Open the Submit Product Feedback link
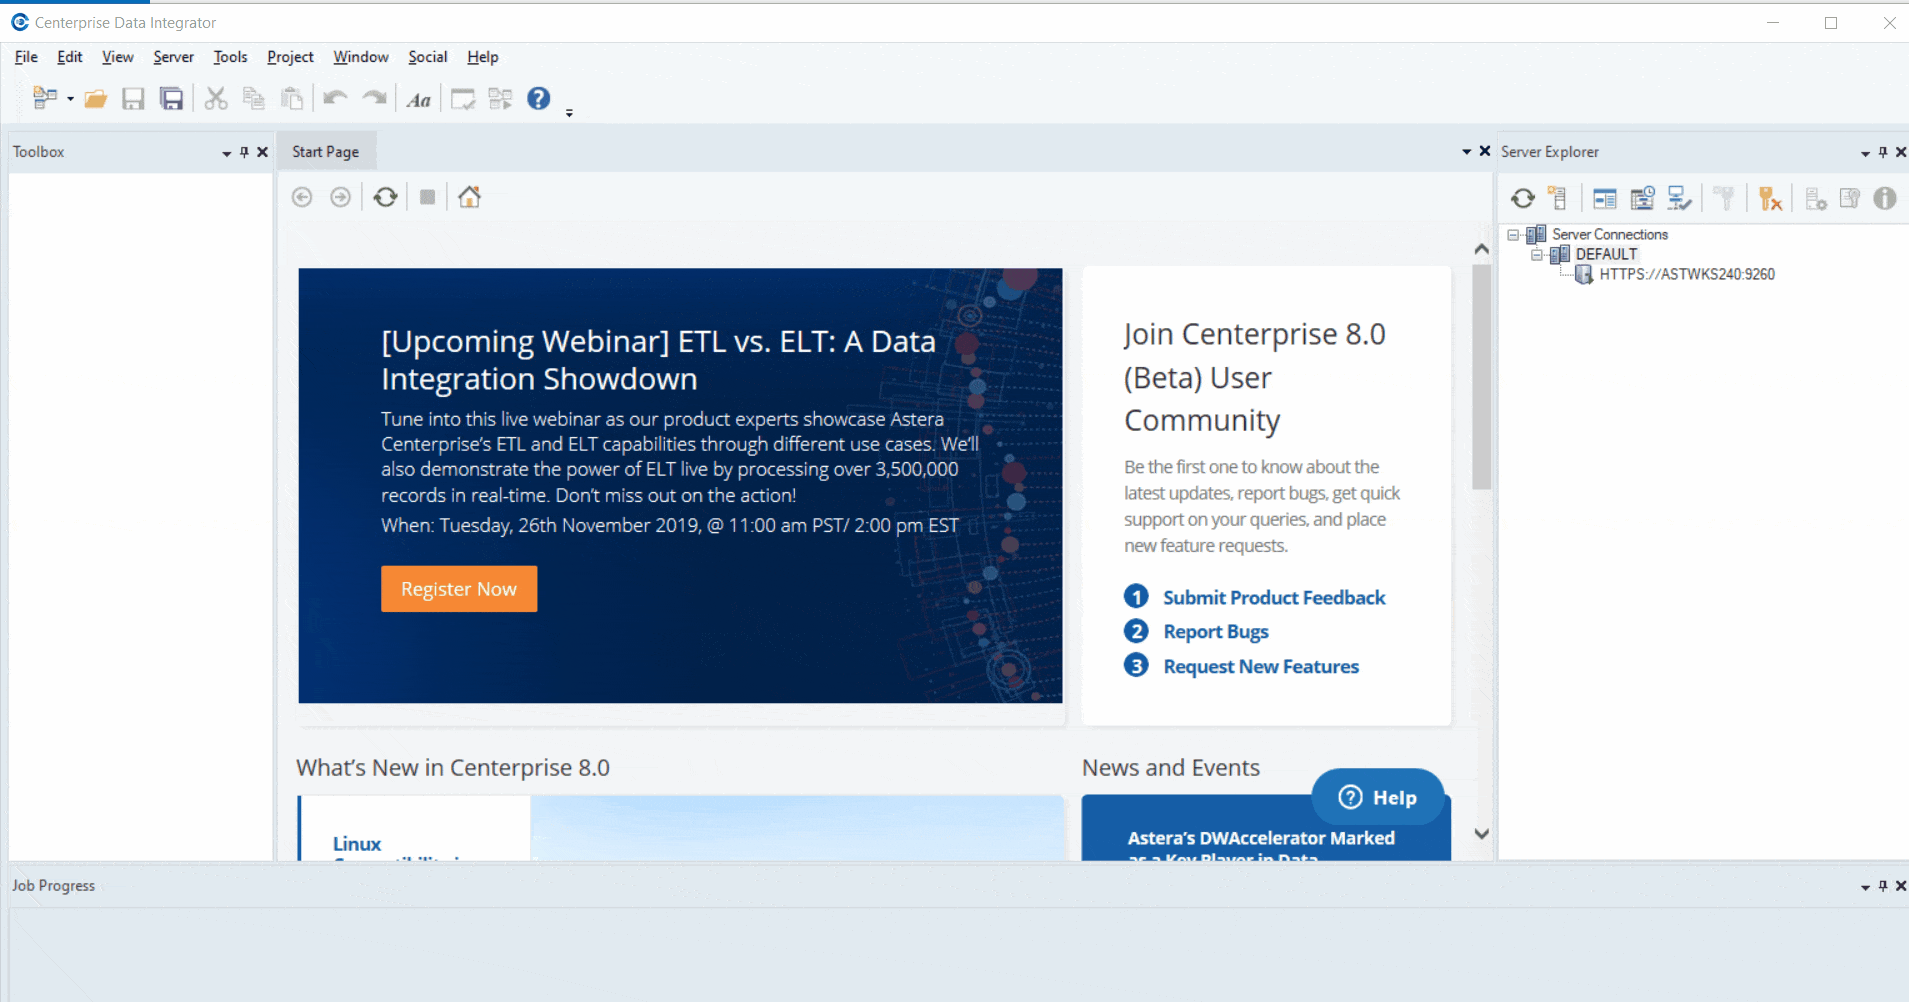The image size is (1909, 1002). [x=1273, y=597]
